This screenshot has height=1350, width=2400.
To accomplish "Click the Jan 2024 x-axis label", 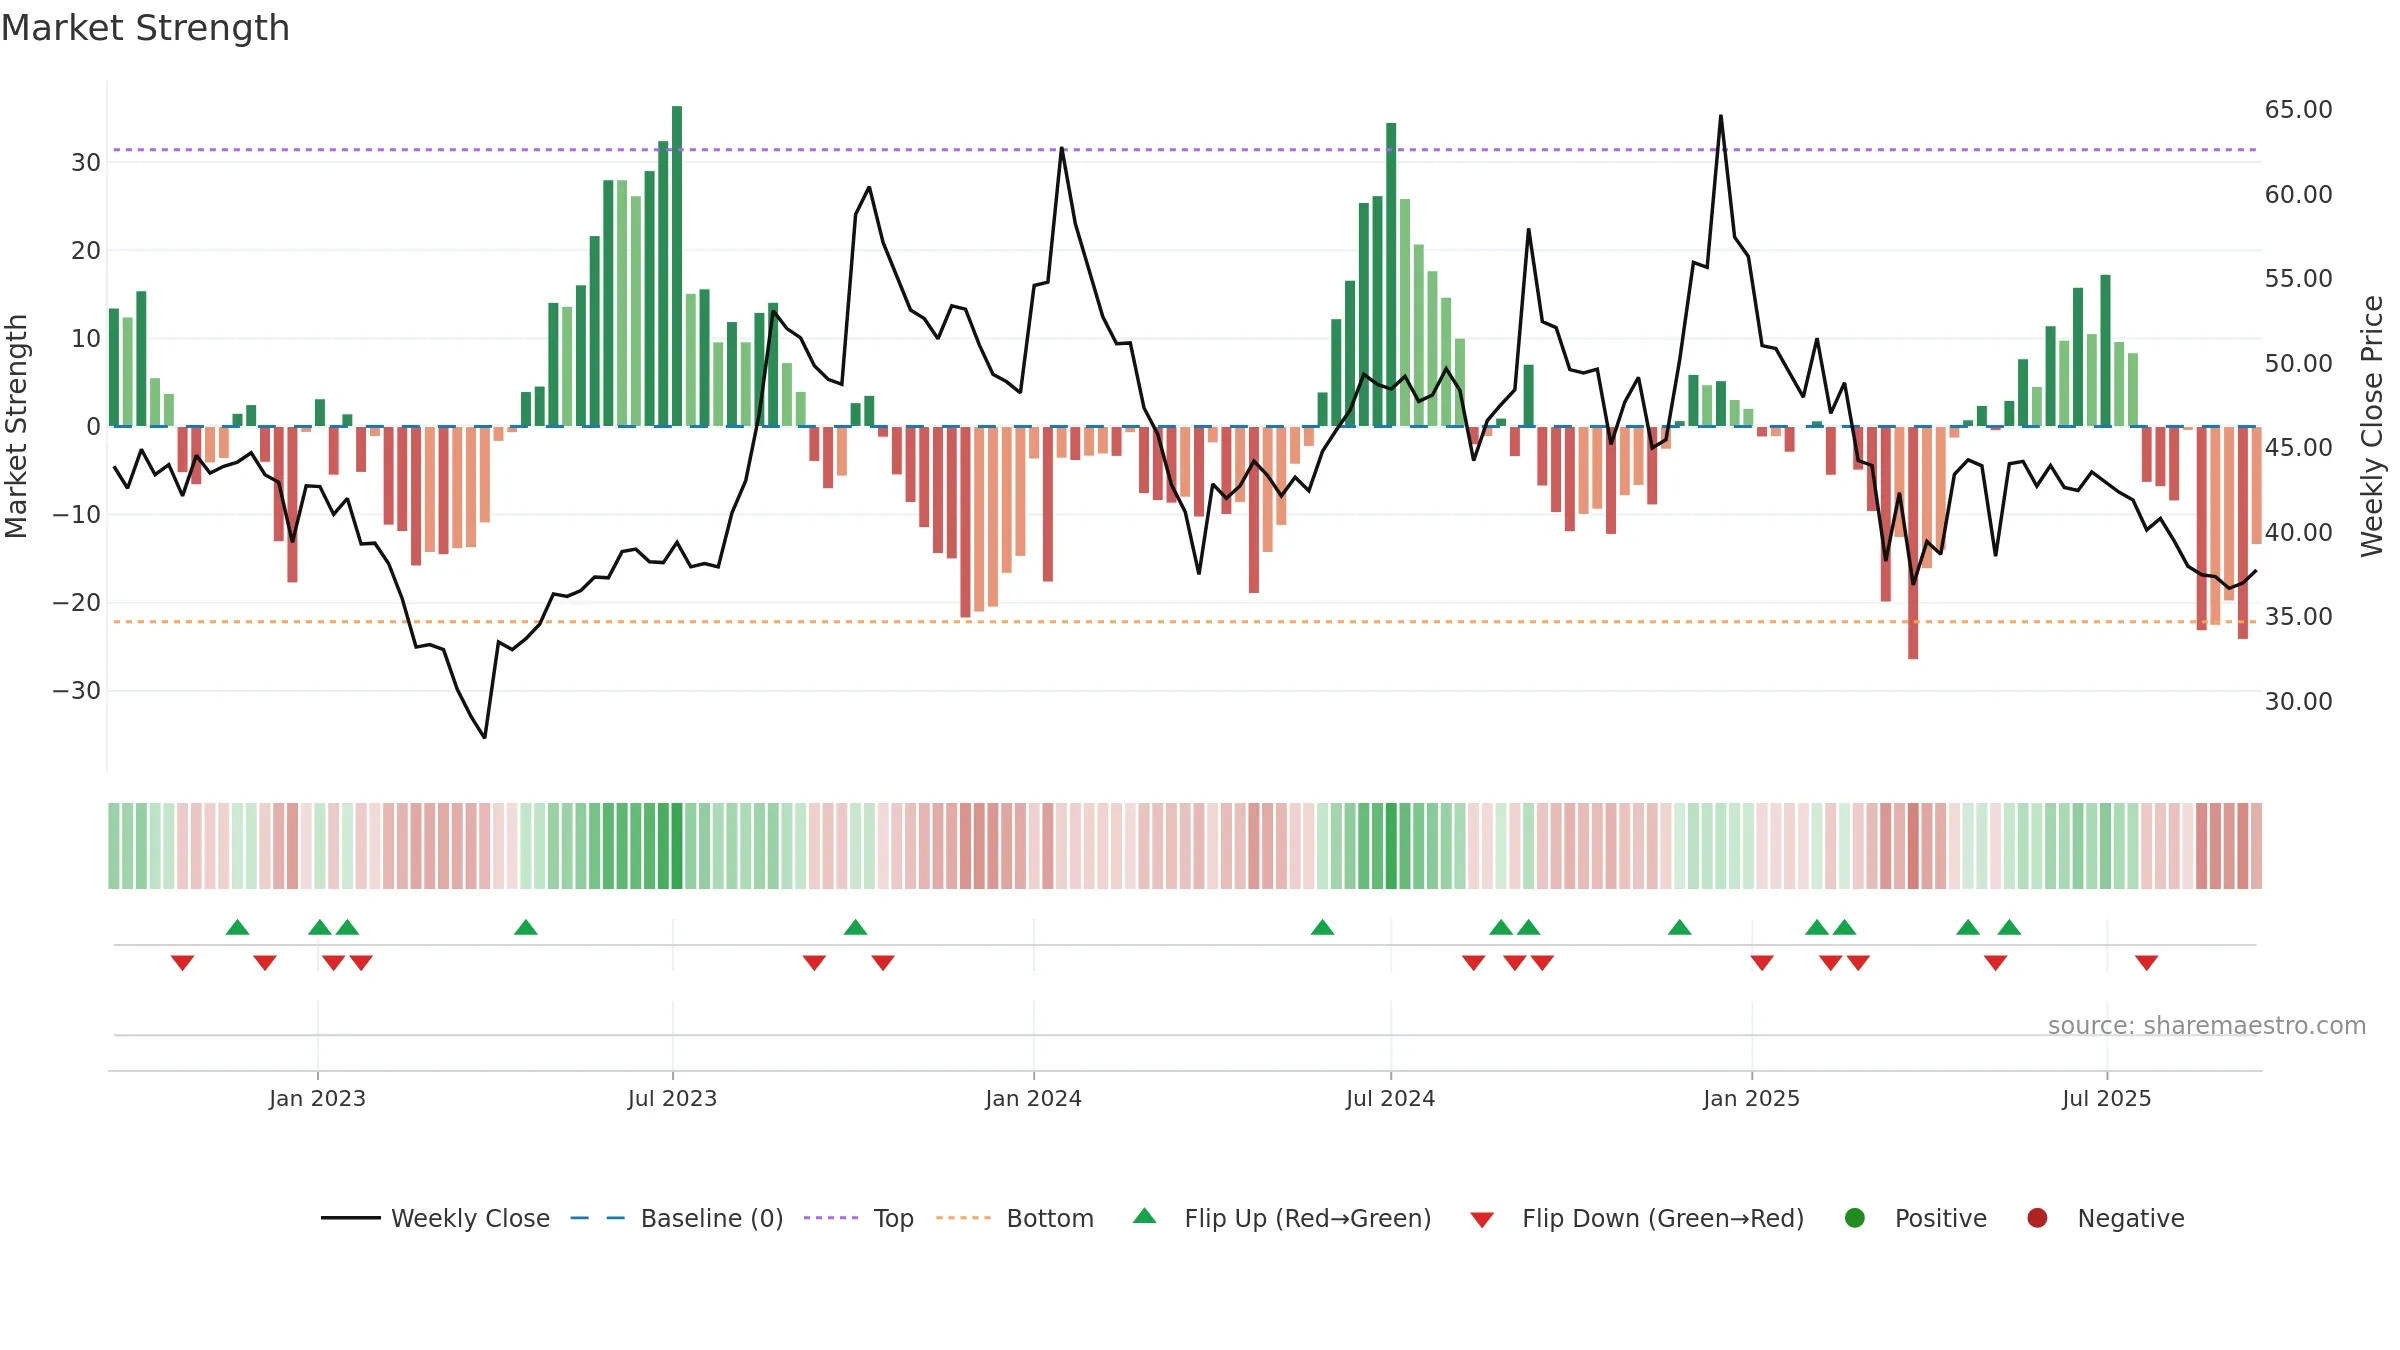I will pos(1033,1098).
